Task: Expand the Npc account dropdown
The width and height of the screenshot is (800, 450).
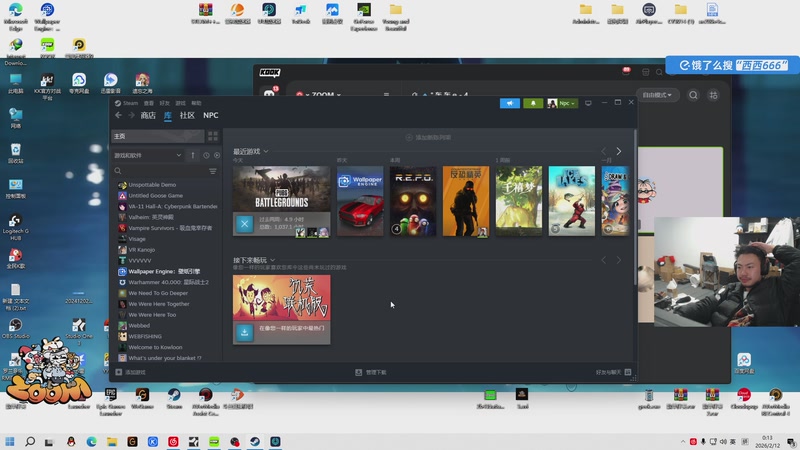Action: 562,103
